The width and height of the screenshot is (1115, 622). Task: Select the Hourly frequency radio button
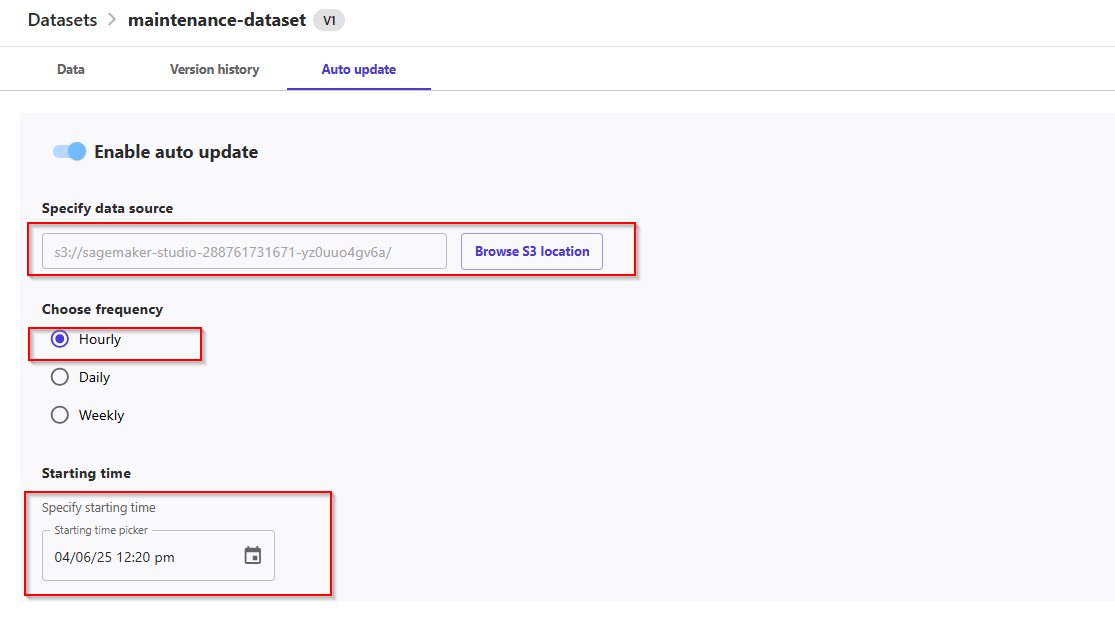pyautogui.click(x=60, y=339)
